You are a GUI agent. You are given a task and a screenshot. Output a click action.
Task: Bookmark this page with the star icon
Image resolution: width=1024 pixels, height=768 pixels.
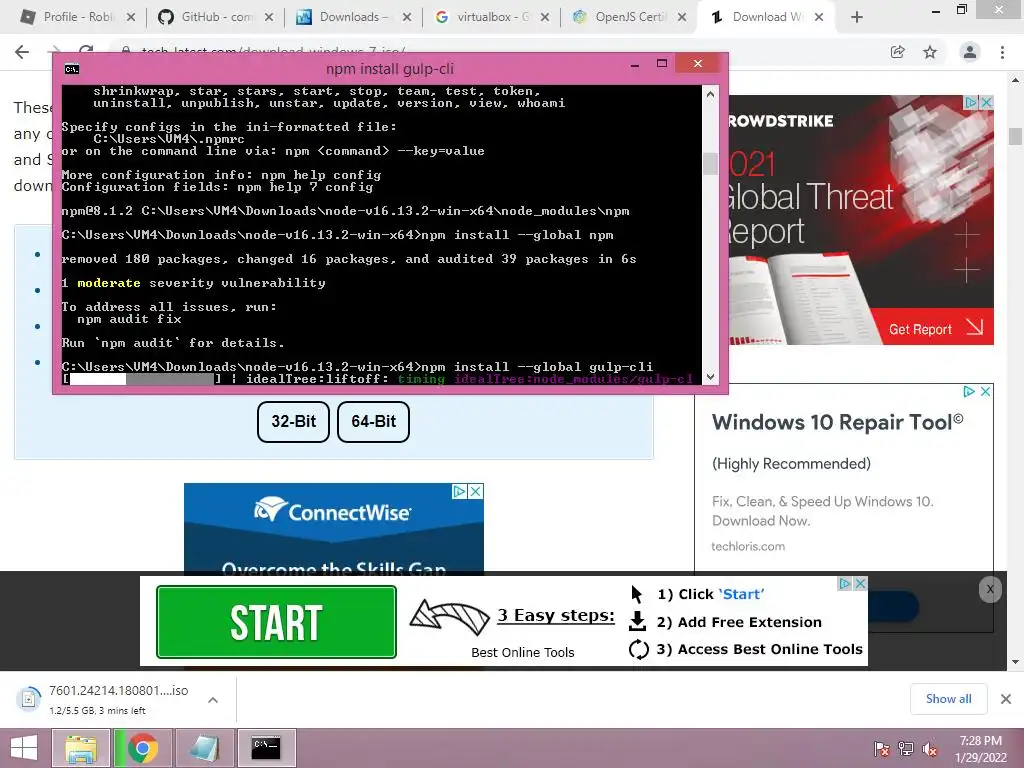pyautogui.click(x=930, y=52)
